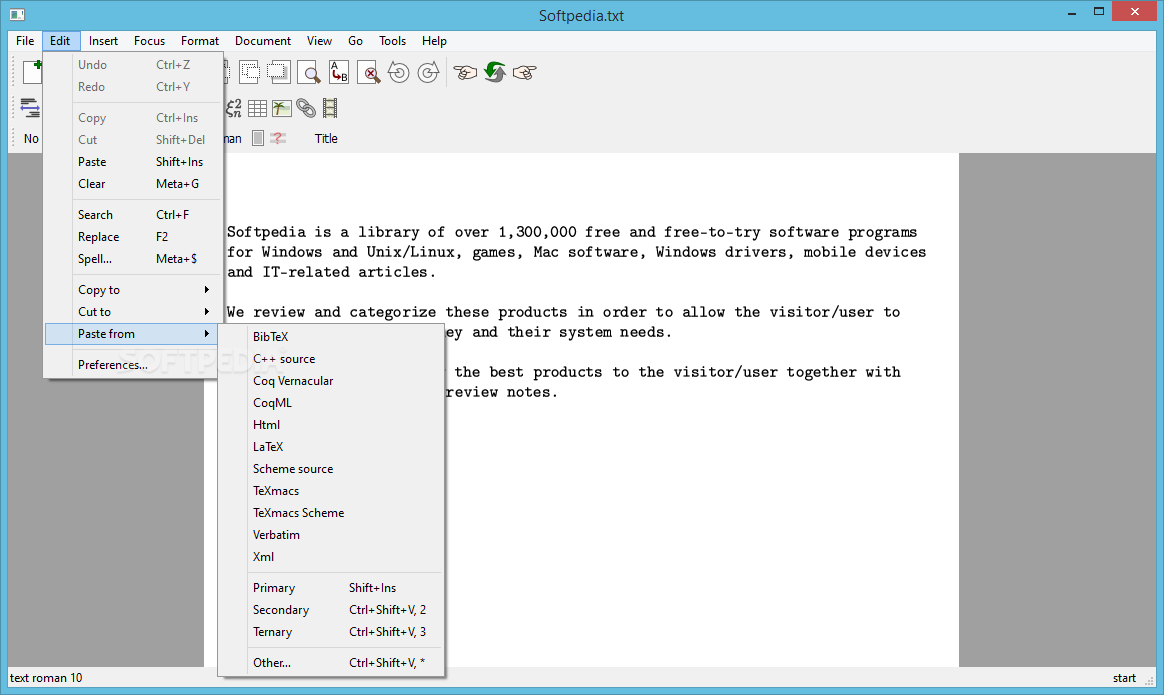Screen dimensions: 1164x695
Task: Click the right-pointing hand Forward icon
Action: tap(524, 72)
